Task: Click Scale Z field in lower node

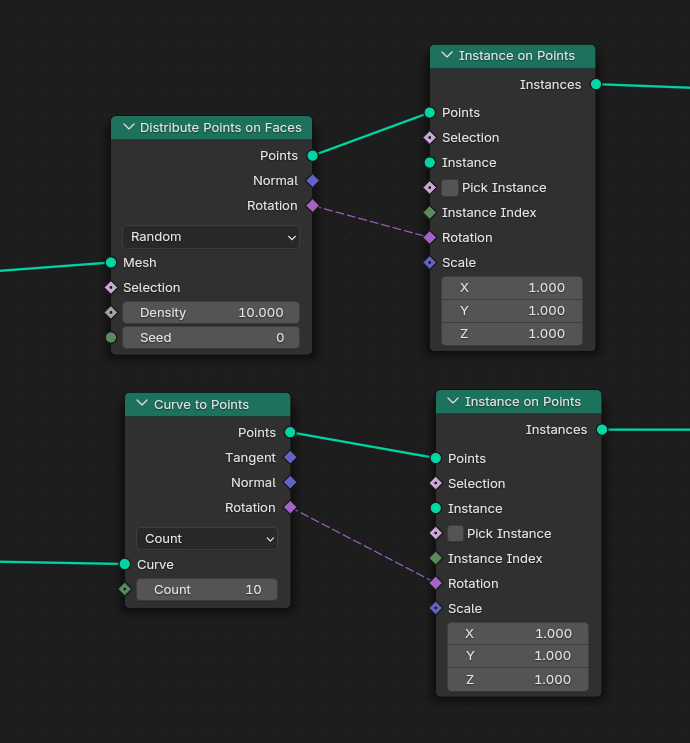Action: point(518,680)
